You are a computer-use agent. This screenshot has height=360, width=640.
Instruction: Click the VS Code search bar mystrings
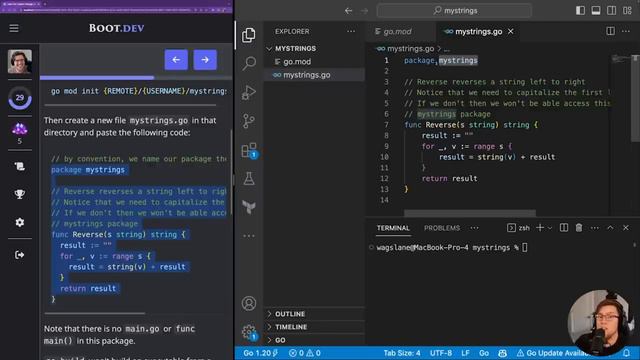click(454, 11)
